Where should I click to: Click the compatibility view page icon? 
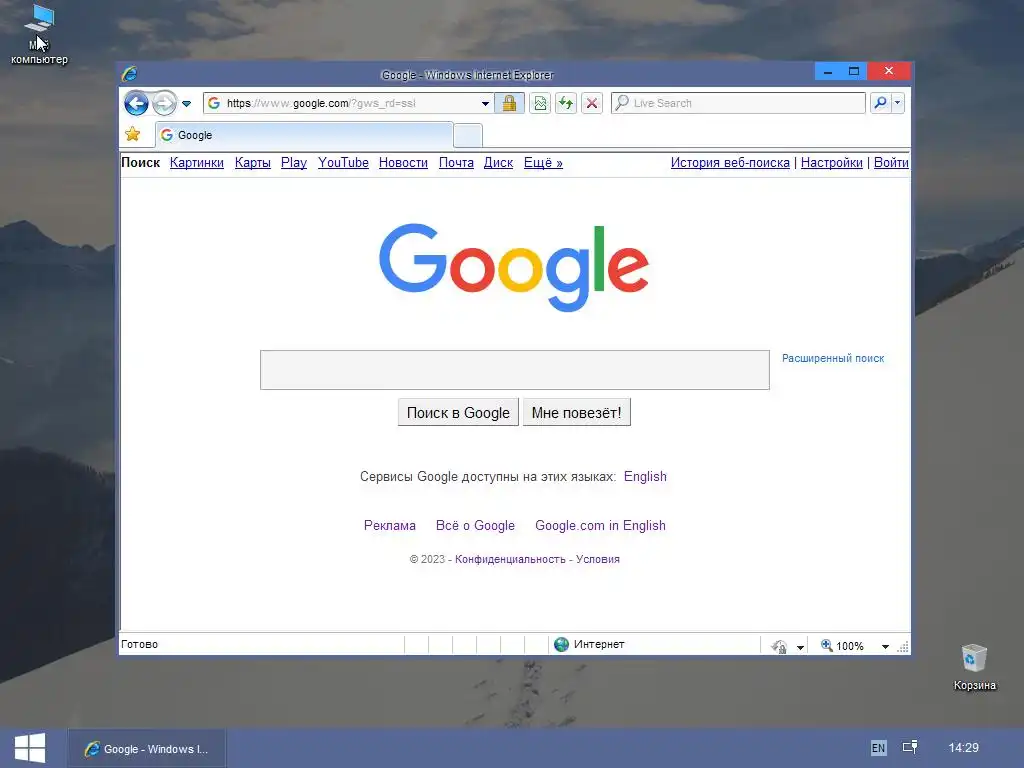(540, 103)
